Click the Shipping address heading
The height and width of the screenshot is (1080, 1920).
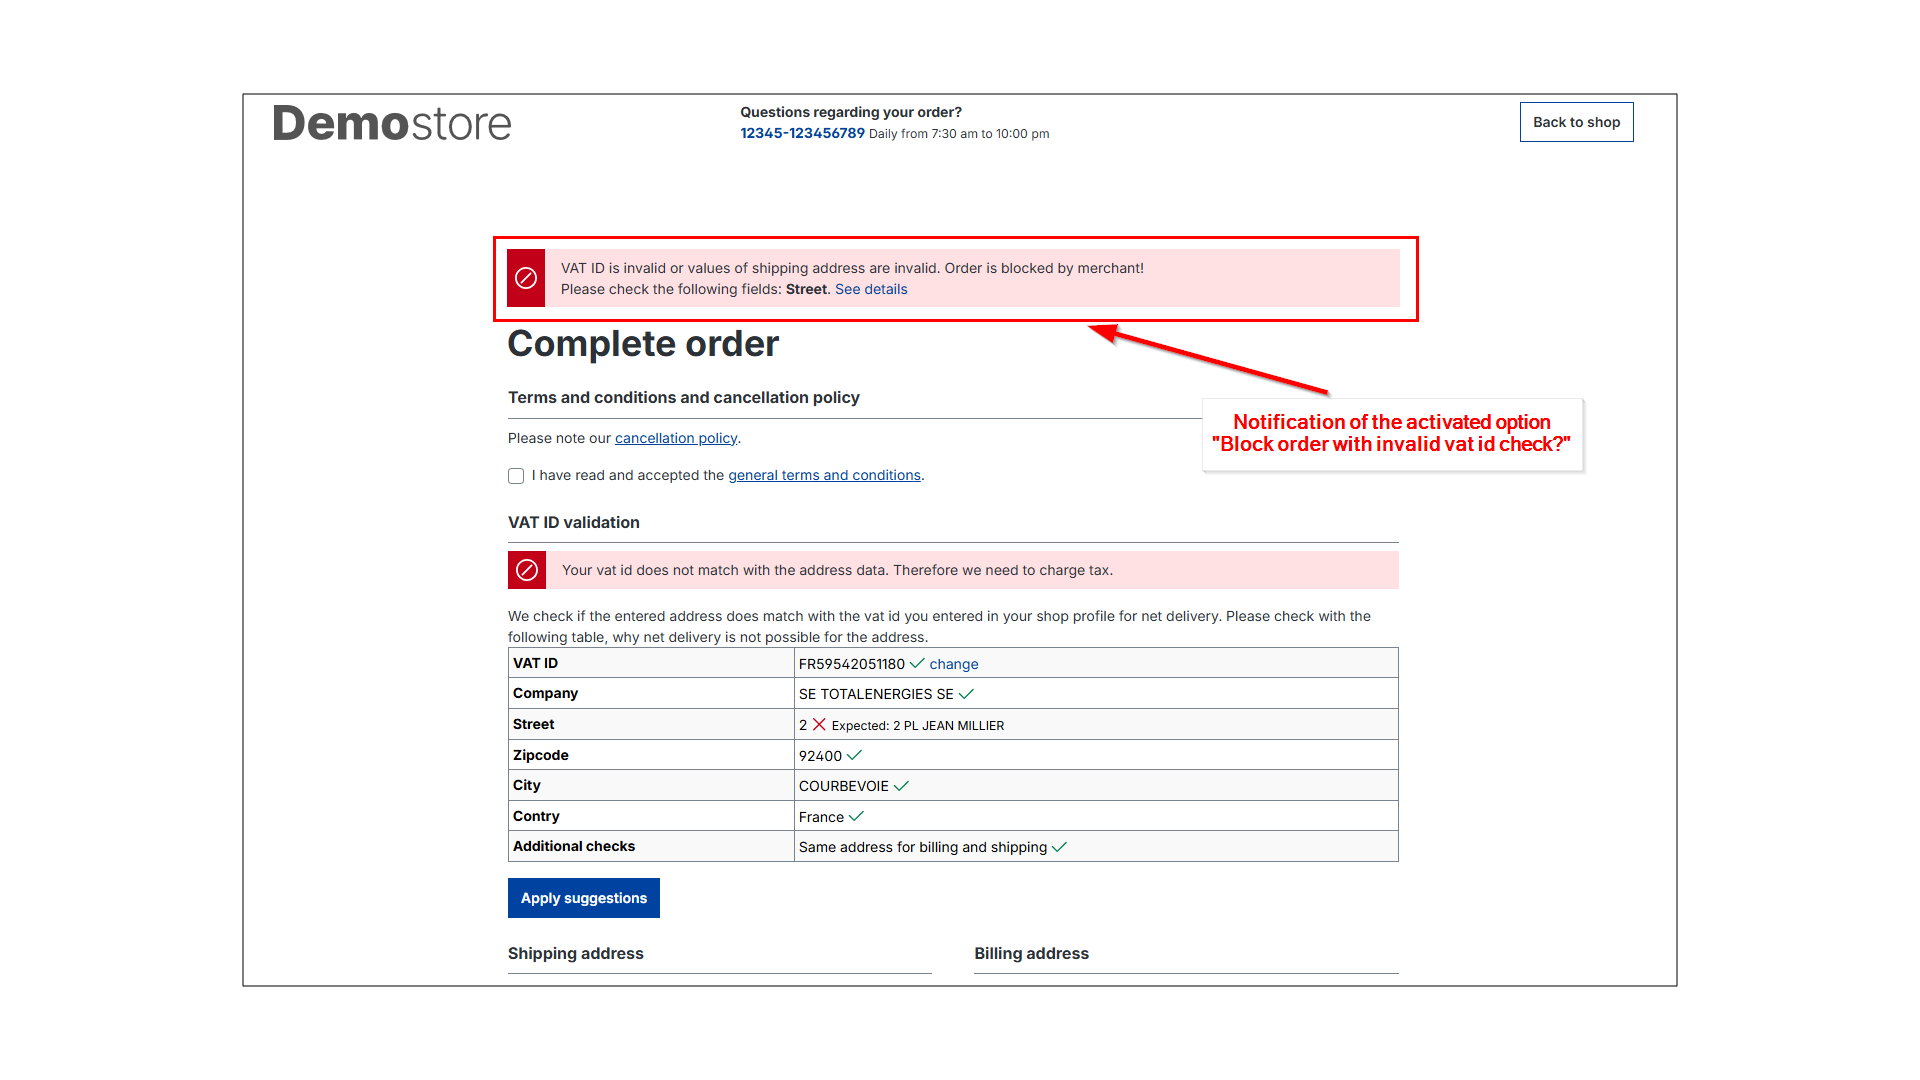[x=576, y=953]
